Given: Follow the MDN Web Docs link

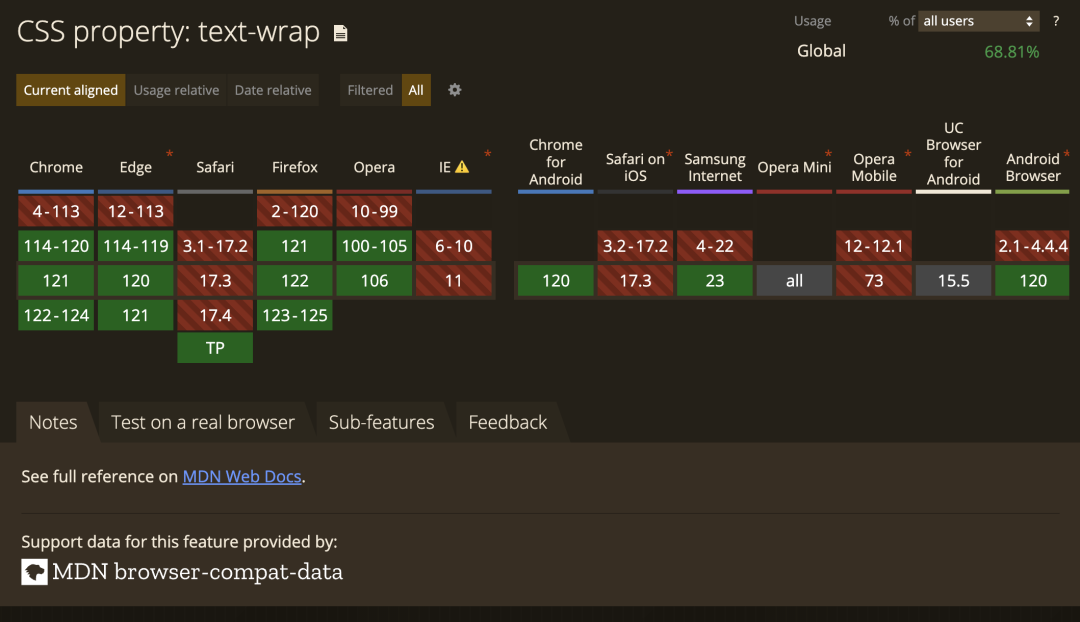Looking at the screenshot, I should (242, 477).
